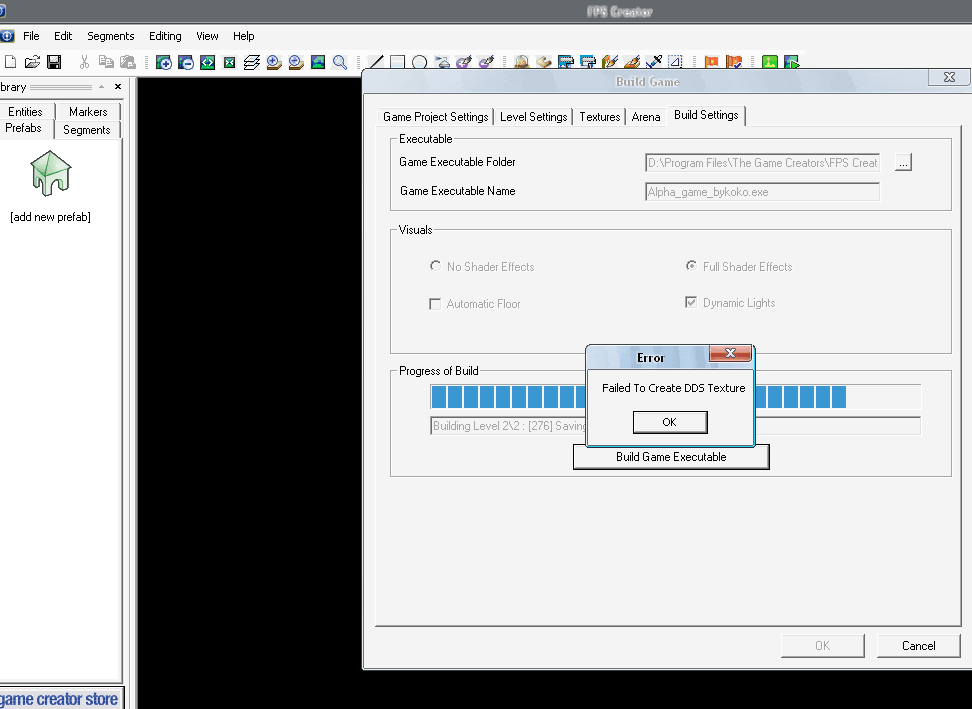
Task: Save the level with floppy disk icon
Action: 54,62
